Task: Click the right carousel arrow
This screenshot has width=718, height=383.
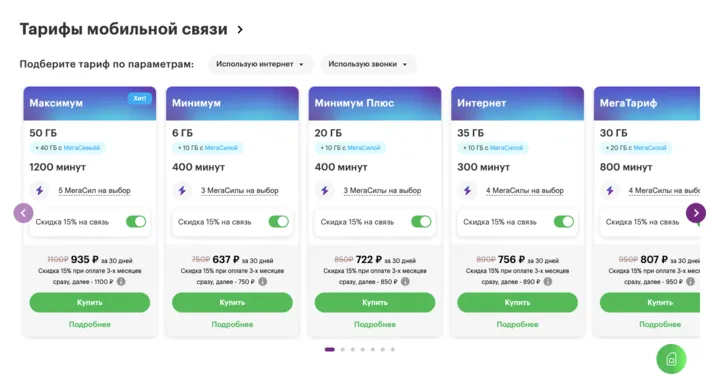Action: (696, 213)
